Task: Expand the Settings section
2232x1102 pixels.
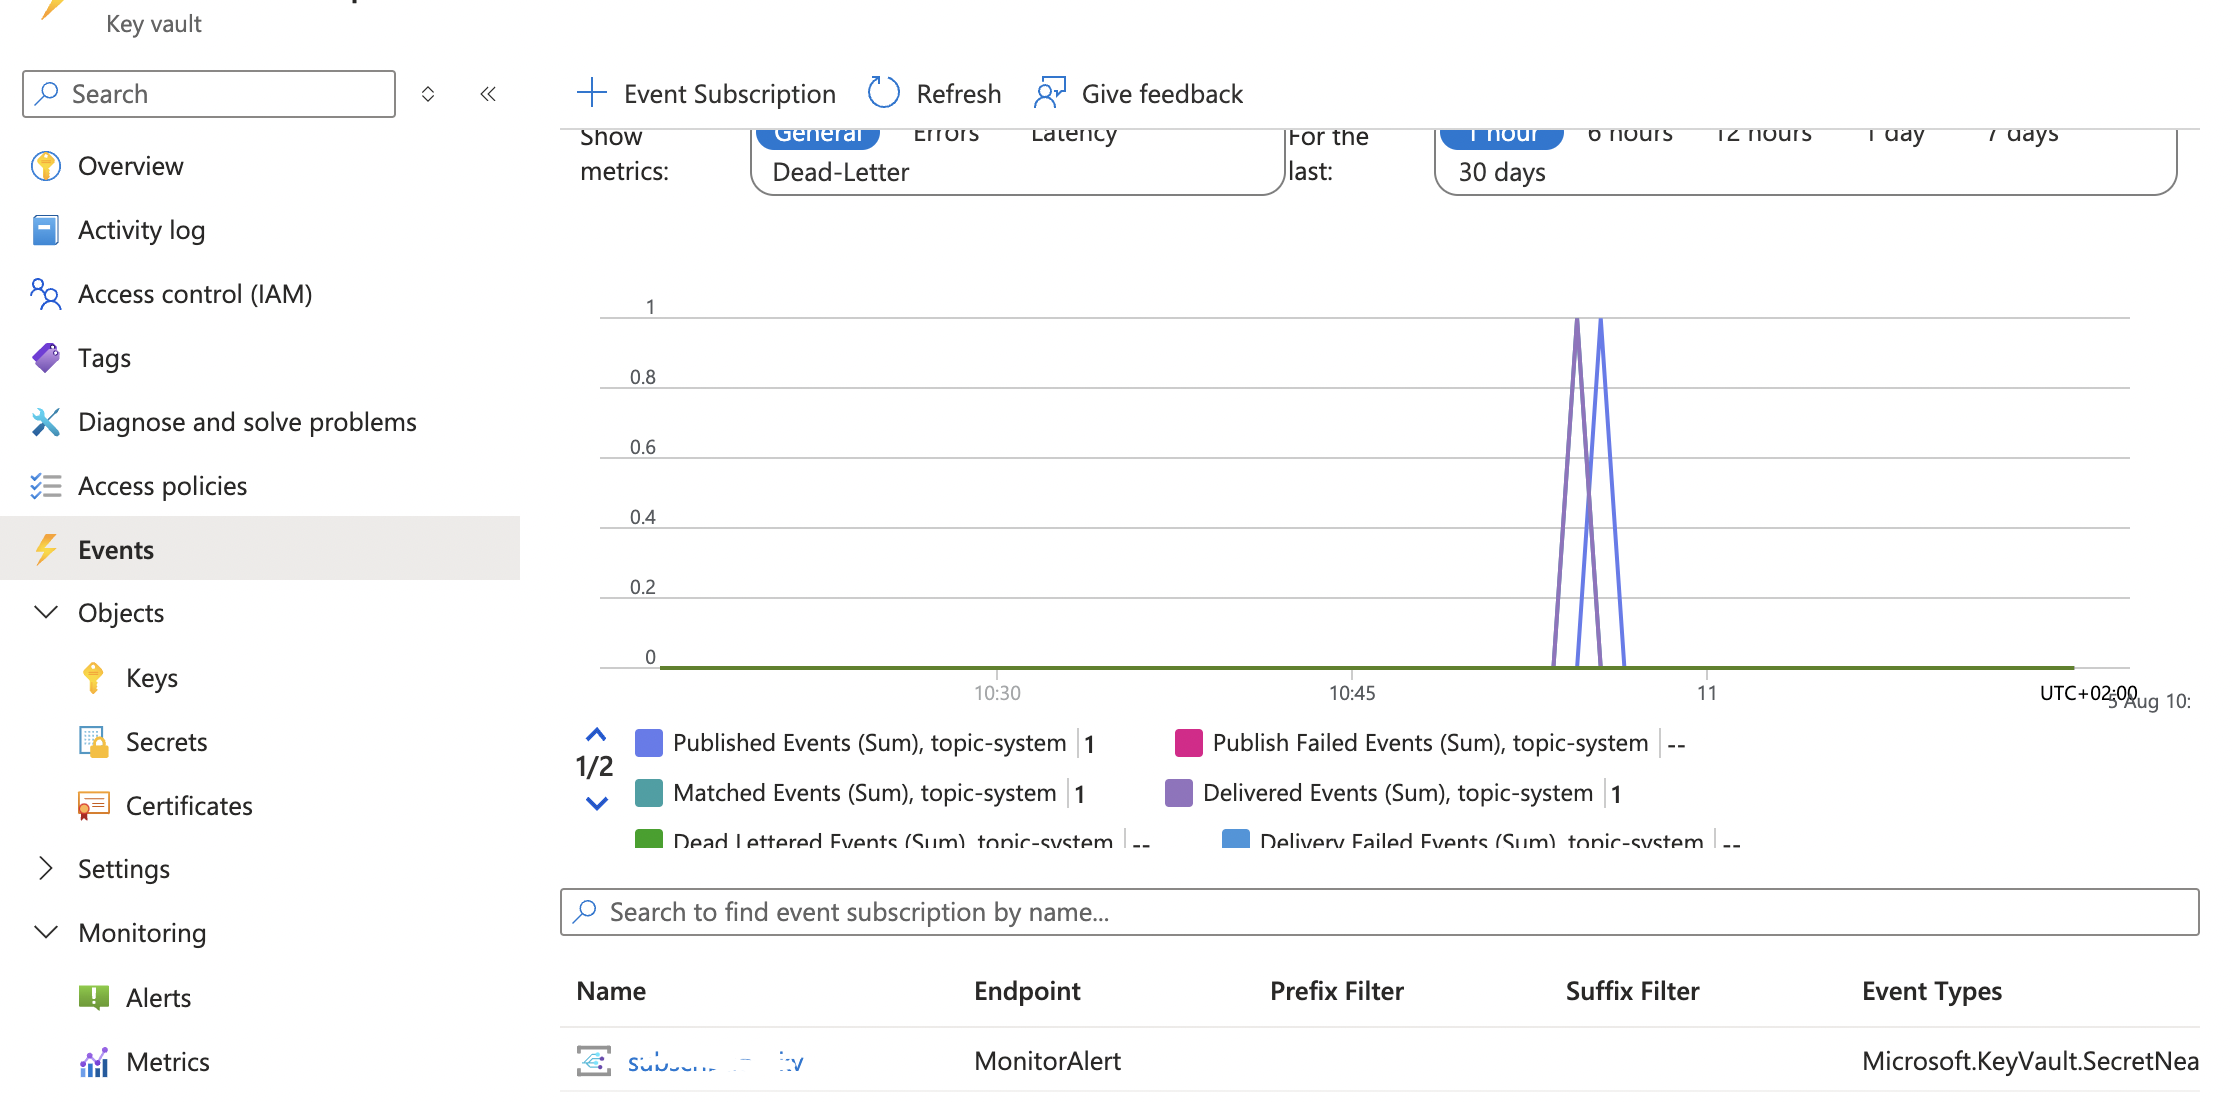Action: point(46,868)
